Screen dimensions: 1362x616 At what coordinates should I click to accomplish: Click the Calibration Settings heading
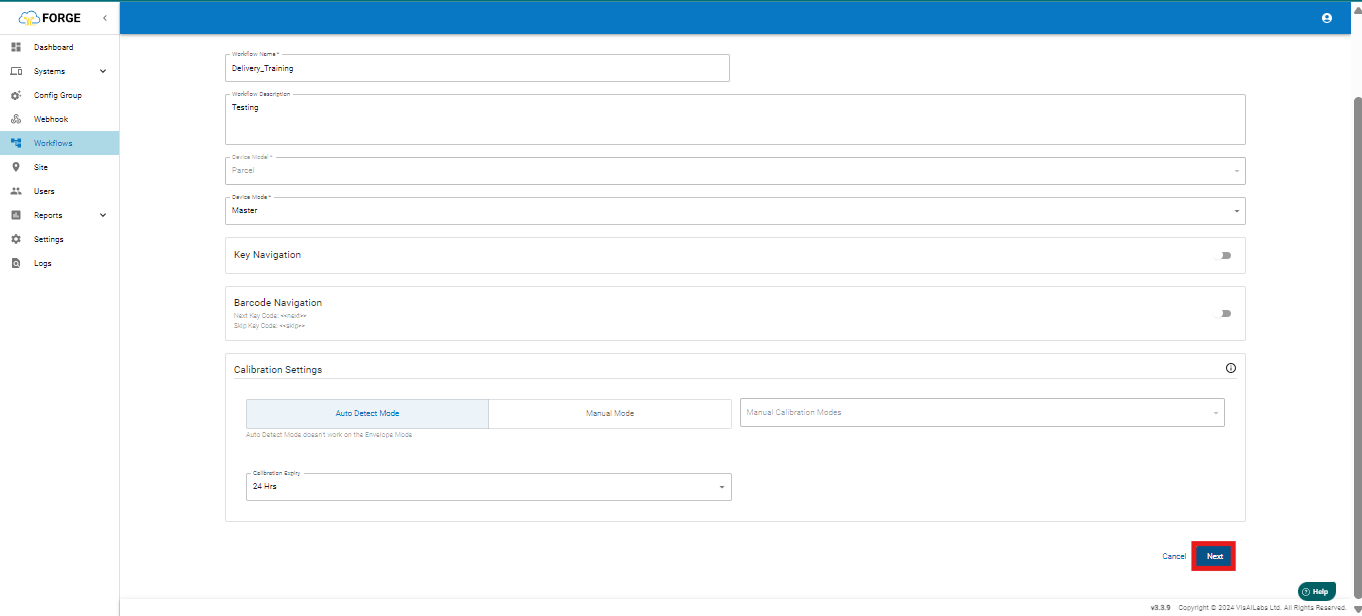[278, 369]
